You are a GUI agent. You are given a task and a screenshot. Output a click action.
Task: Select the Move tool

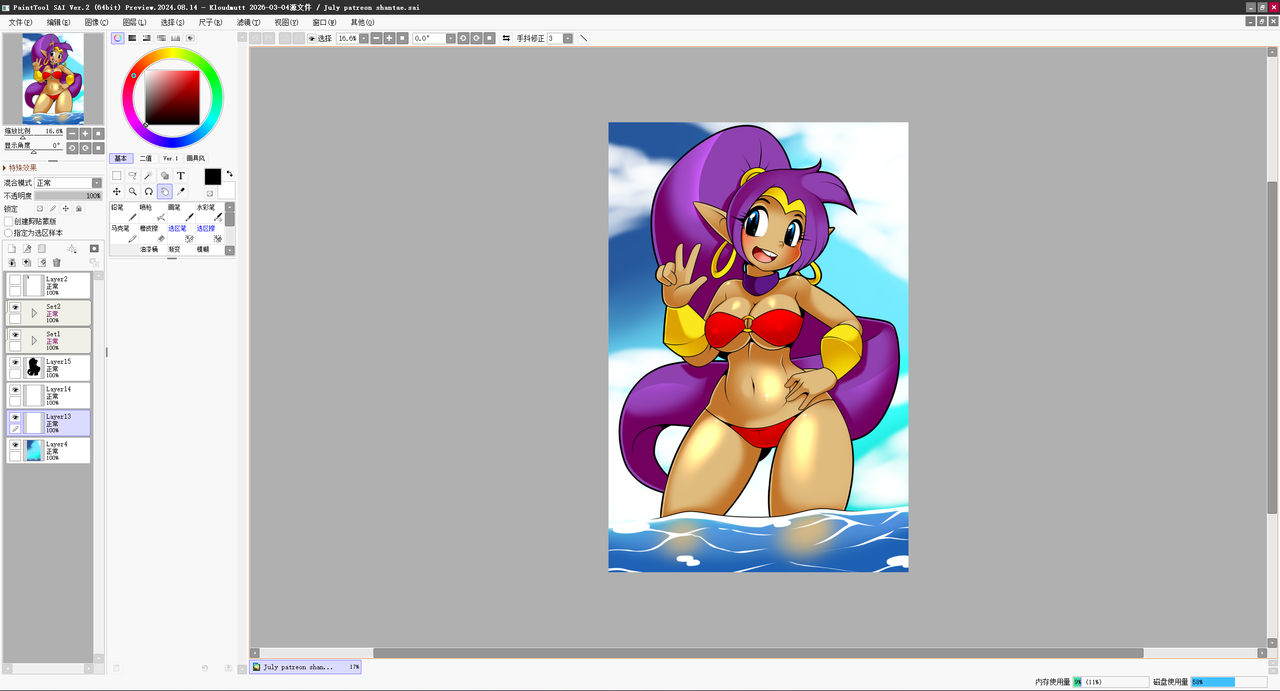tap(117, 191)
